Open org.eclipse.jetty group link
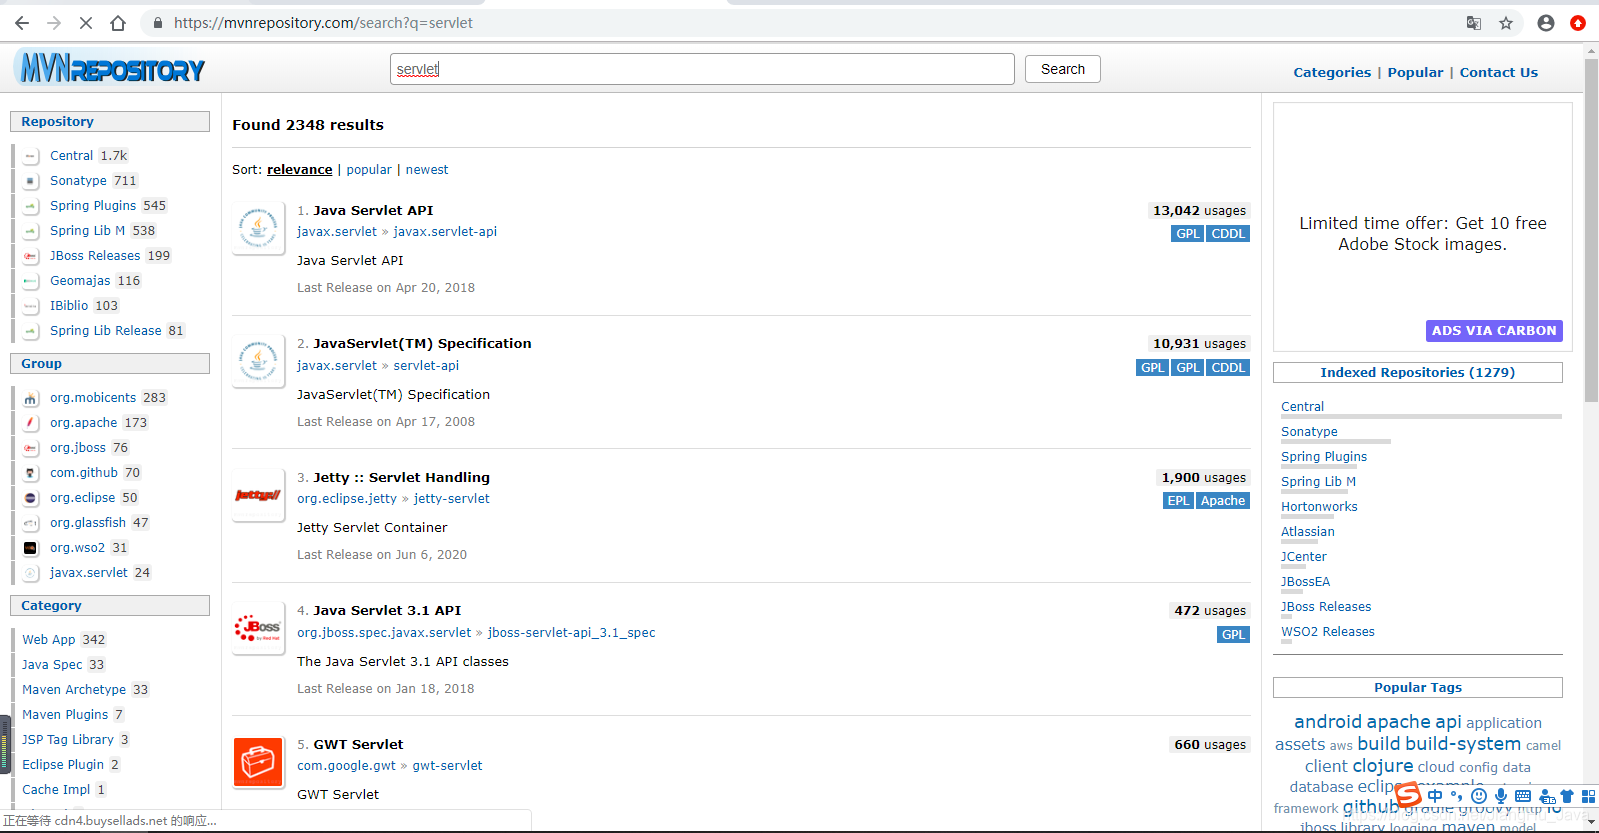Viewport: 1599px width, 833px height. tap(347, 499)
